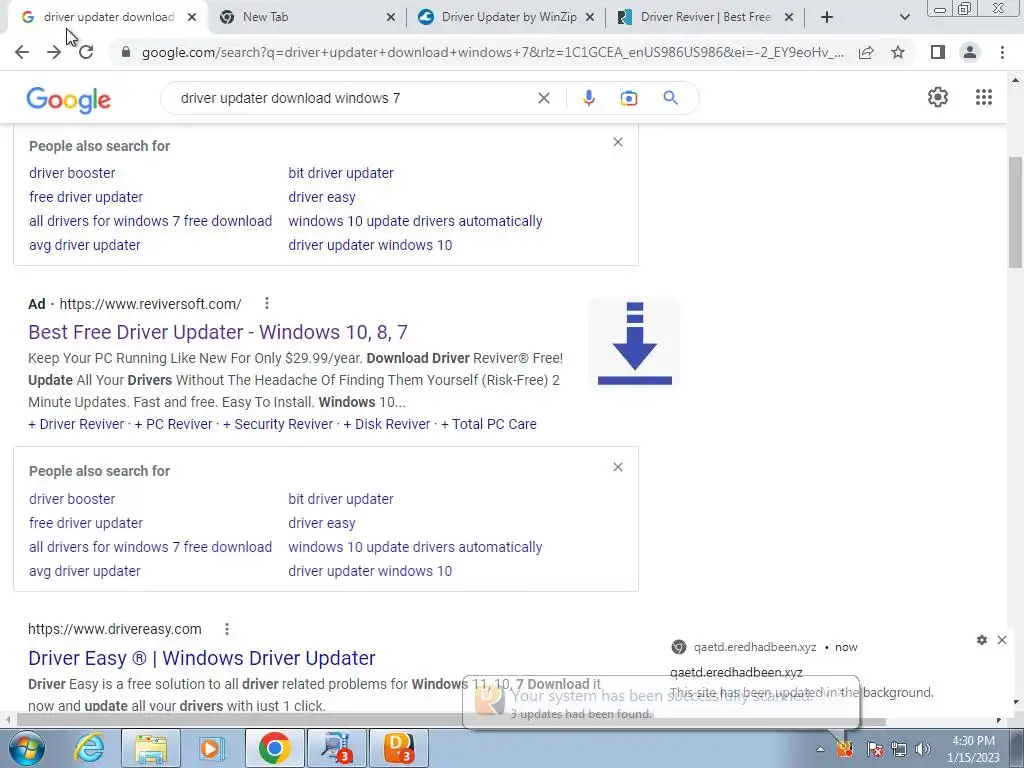Select Chrome taskbar icon

(274, 748)
